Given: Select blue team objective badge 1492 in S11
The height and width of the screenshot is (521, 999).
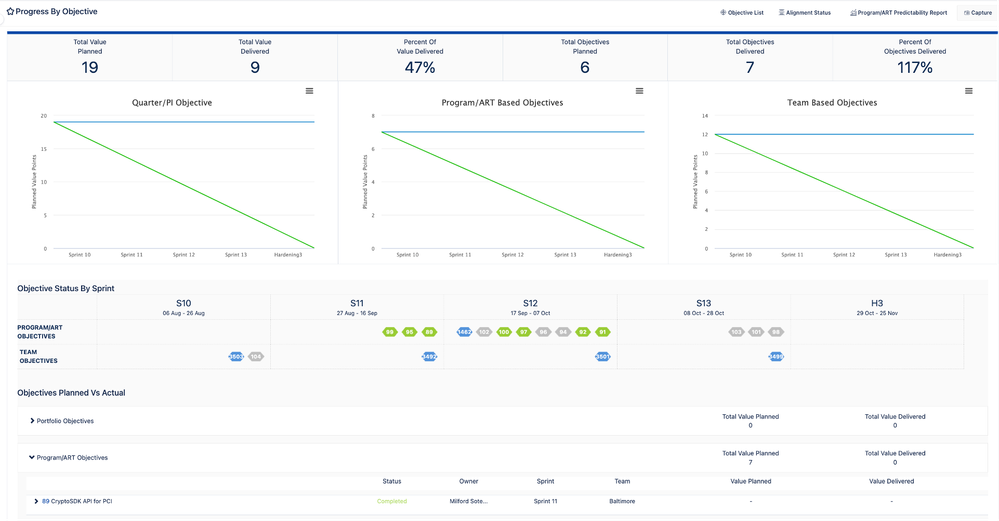Looking at the screenshot, I should pos(429,357).
